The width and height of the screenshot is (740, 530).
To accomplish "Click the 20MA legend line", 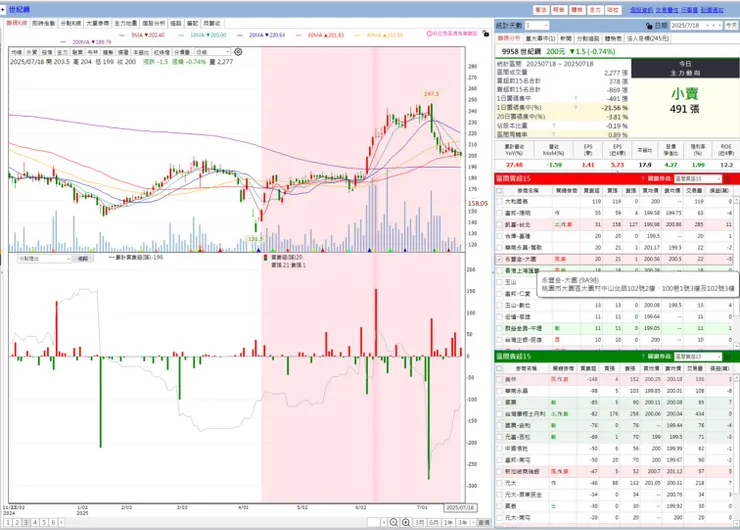I will 261,35.
